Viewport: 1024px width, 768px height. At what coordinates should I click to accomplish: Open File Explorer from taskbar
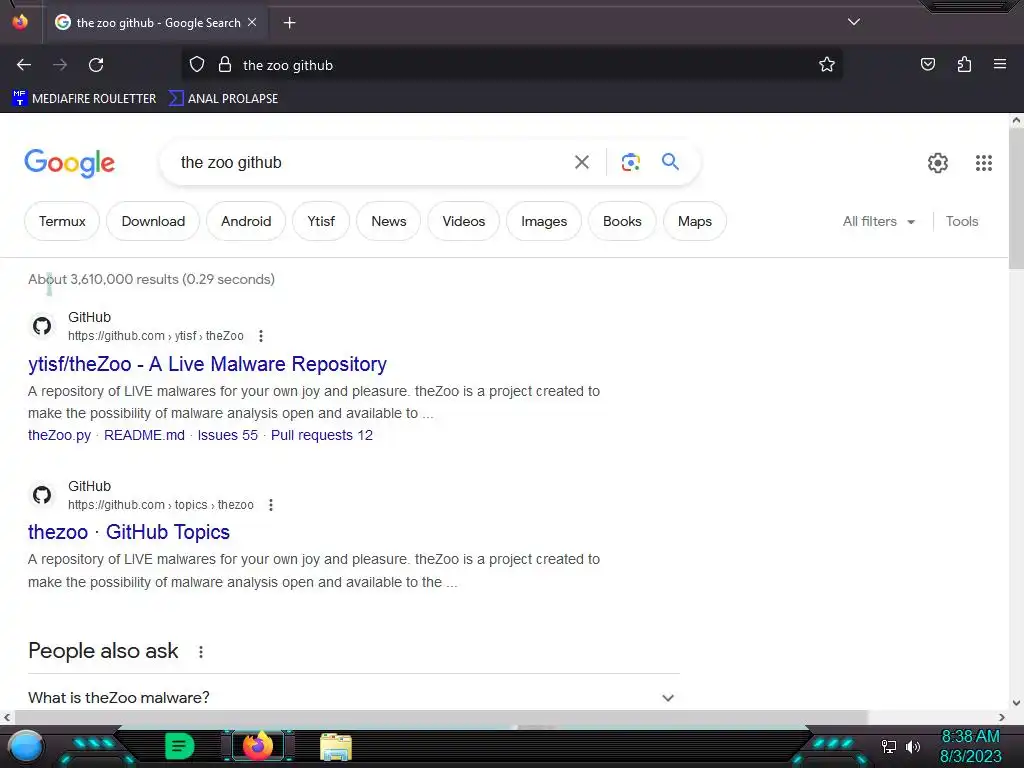336,747
